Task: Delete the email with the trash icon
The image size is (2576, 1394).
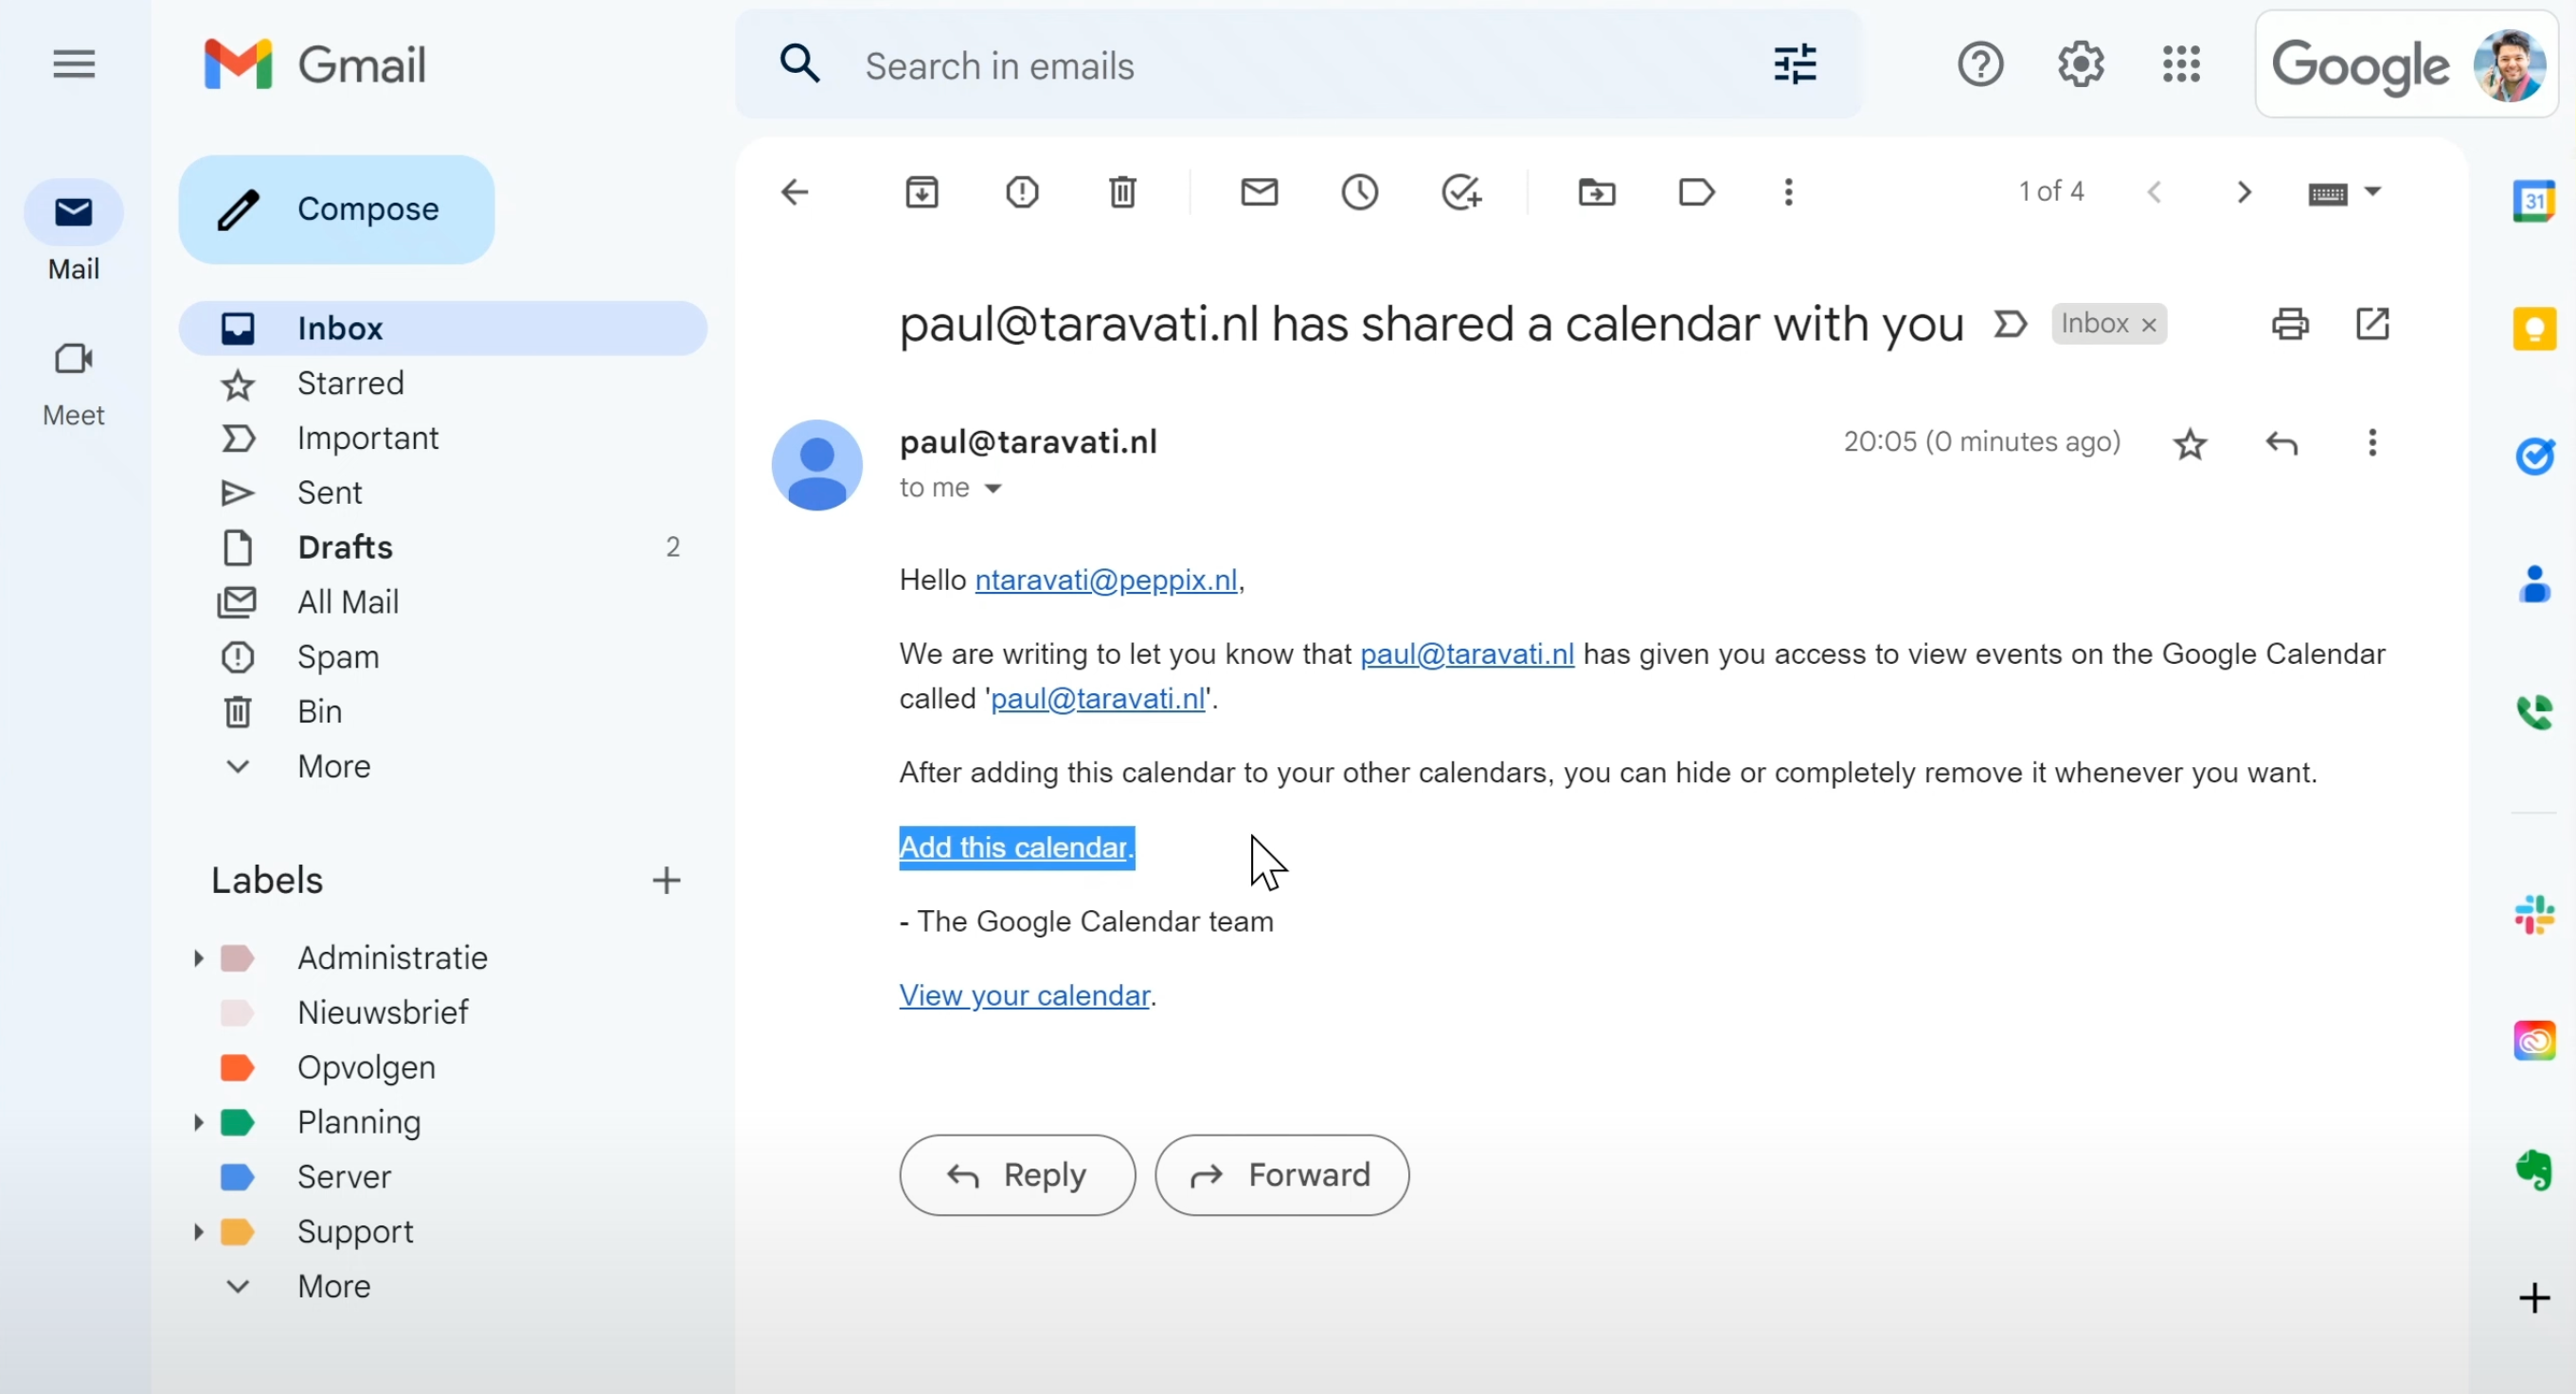Action: (x=1122, y=191)
